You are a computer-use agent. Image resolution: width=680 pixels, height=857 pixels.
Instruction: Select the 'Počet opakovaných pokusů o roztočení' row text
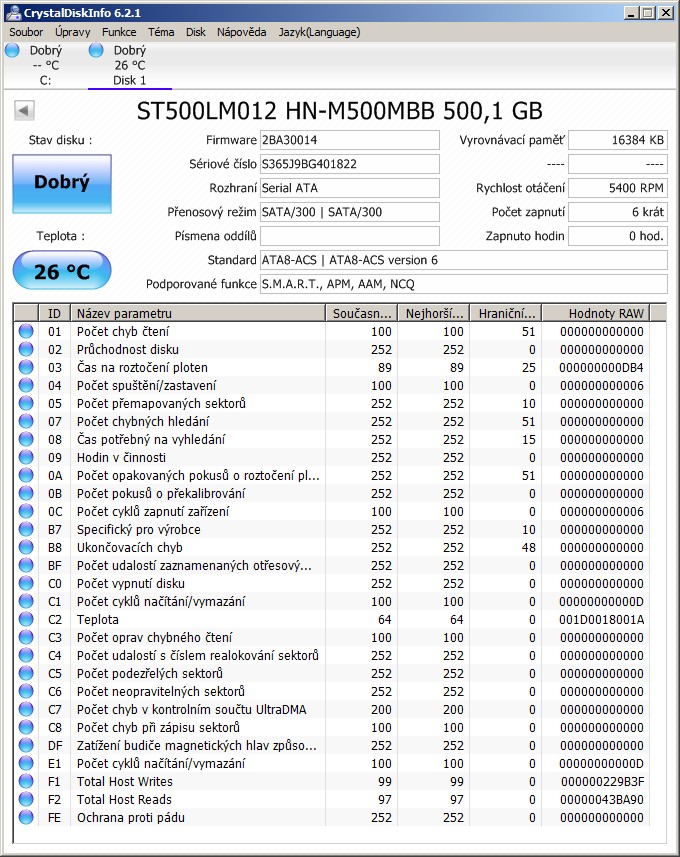pos(198,476)
